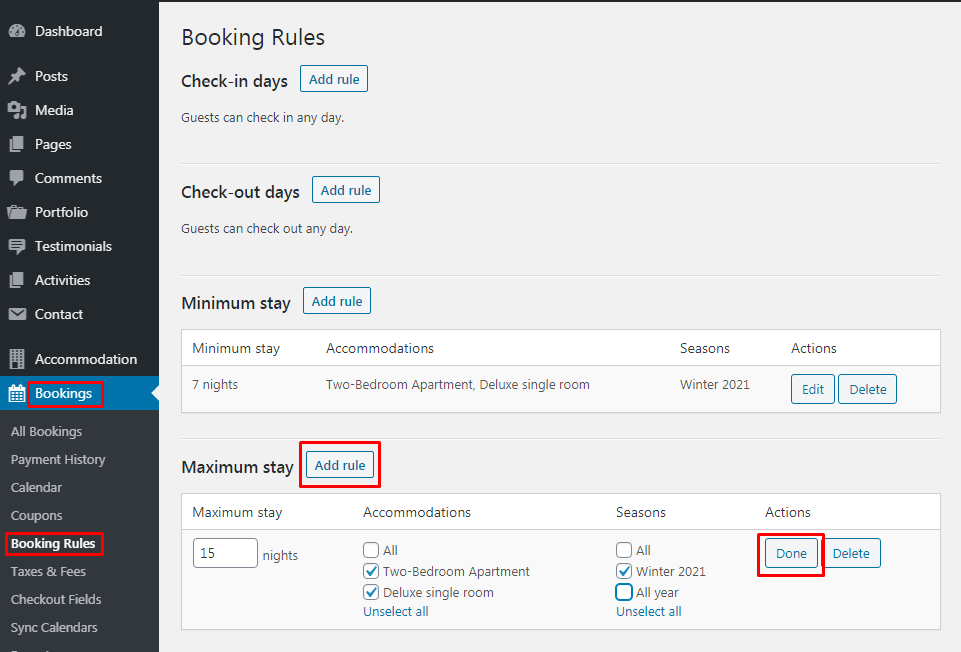Open the Accommodation menu
The width and height of the screenshot is (961, 652).
86,359
